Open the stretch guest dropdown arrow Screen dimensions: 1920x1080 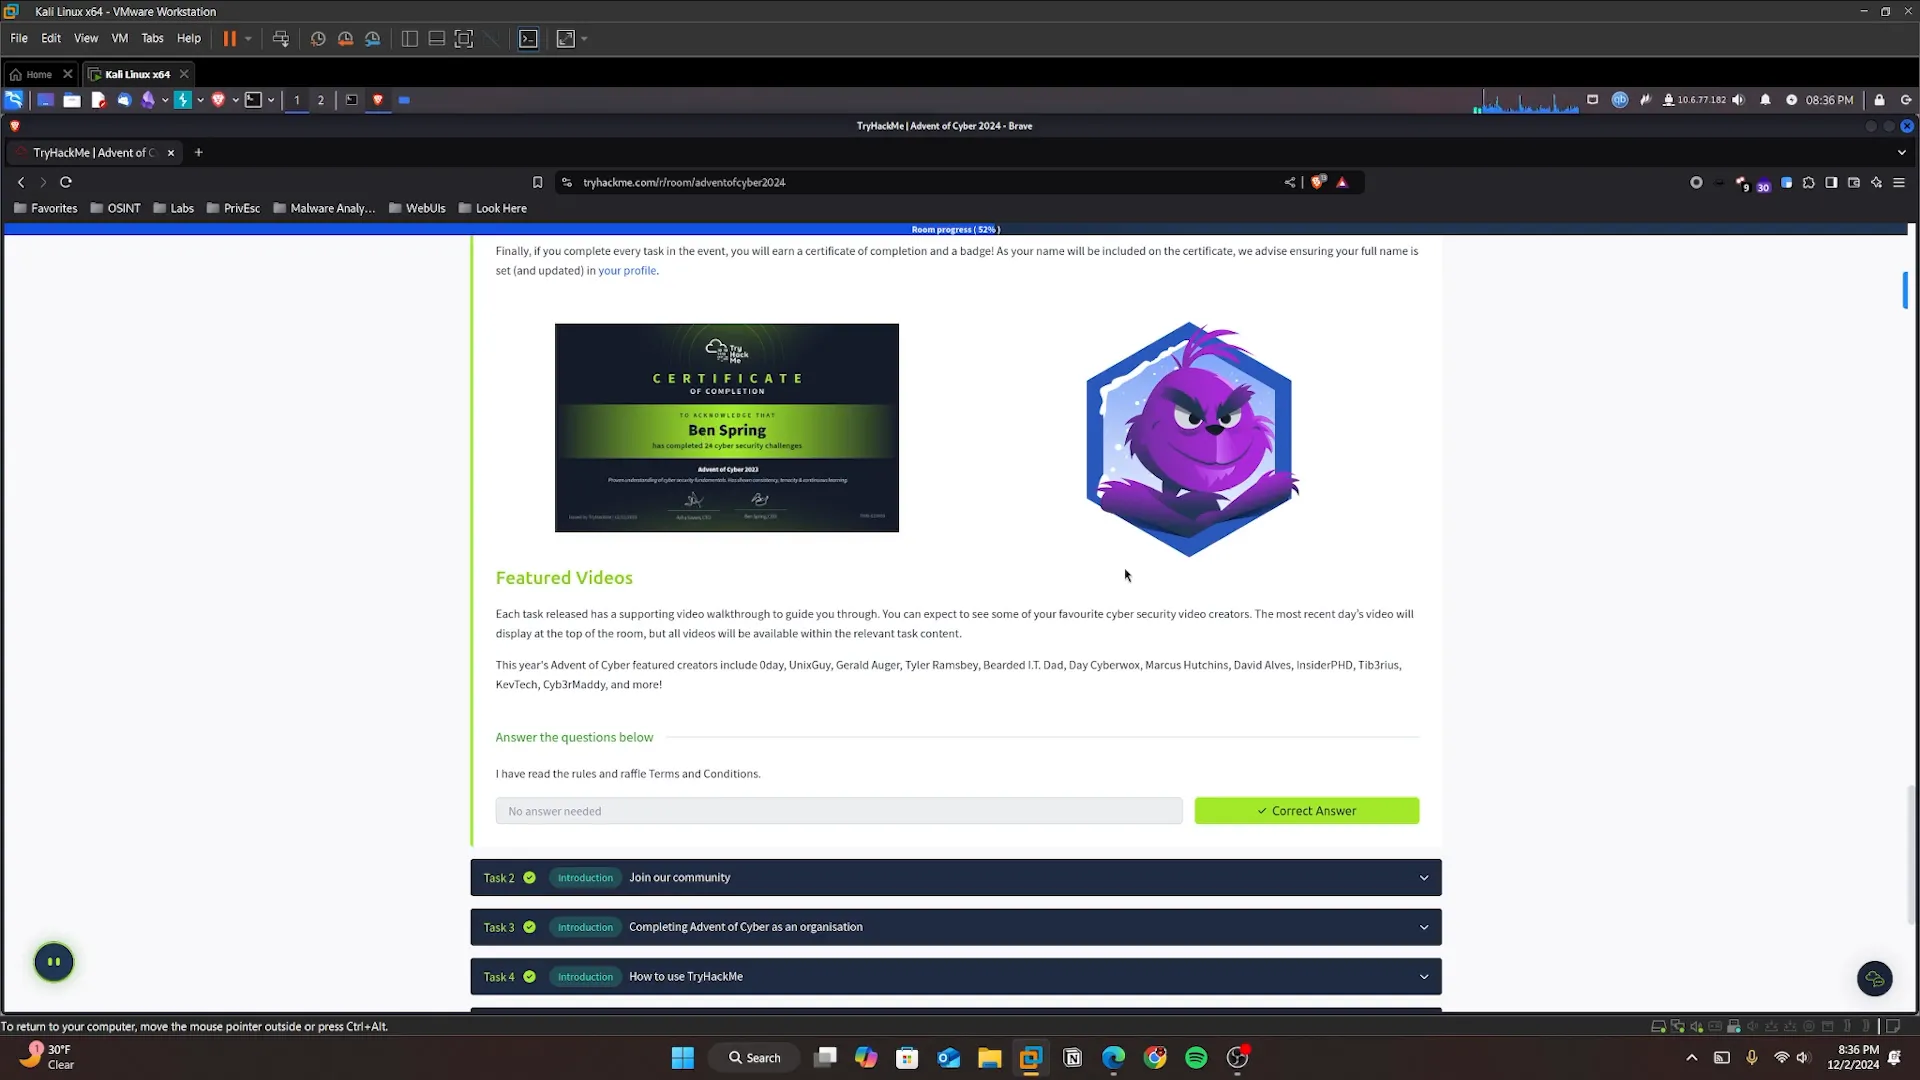584,39
